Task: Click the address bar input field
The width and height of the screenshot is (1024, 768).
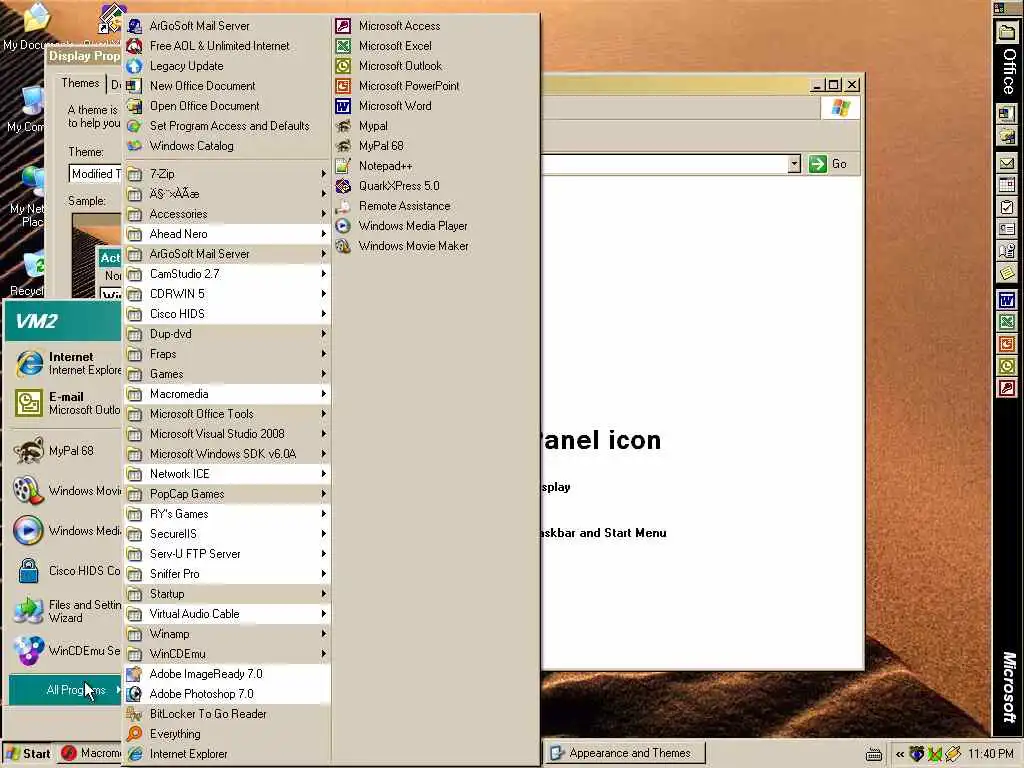Action: 664,164
